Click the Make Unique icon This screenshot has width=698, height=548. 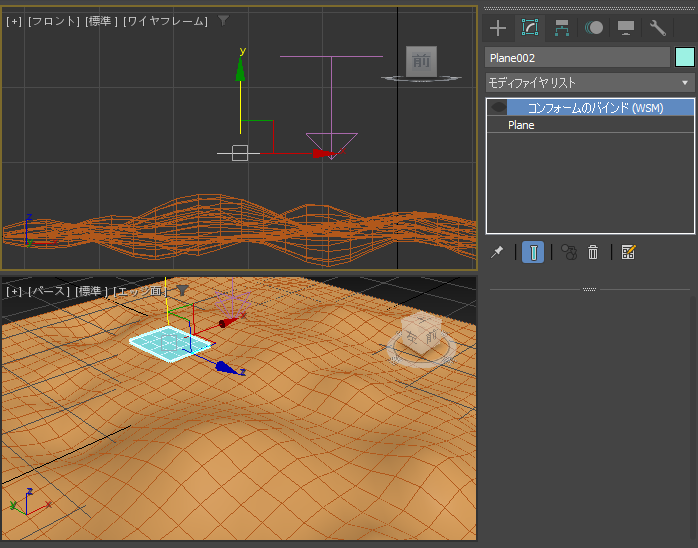[569, 252]
